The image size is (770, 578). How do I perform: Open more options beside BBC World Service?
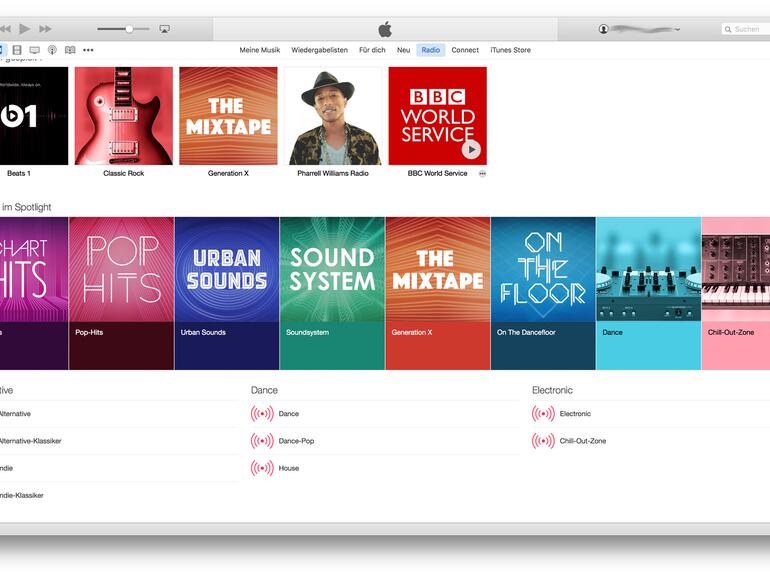coord(482,173)
